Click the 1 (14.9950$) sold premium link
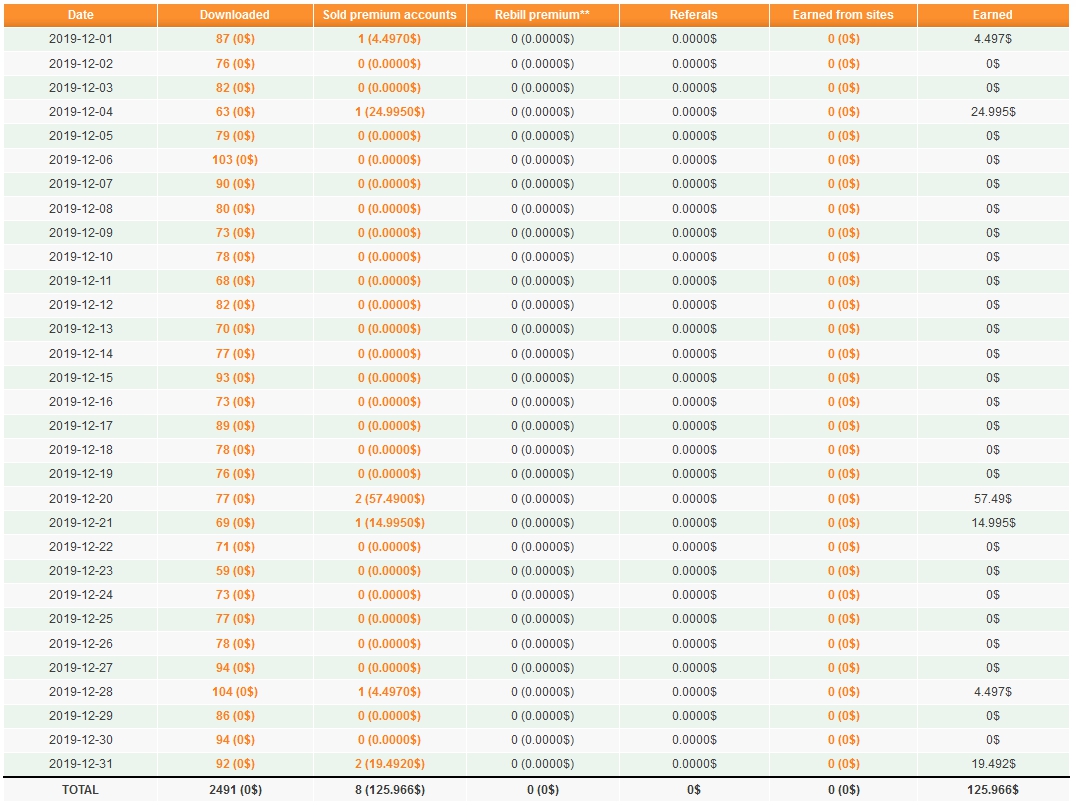The width and height of the screenshot is (1076, 808). tap(390, 523)
